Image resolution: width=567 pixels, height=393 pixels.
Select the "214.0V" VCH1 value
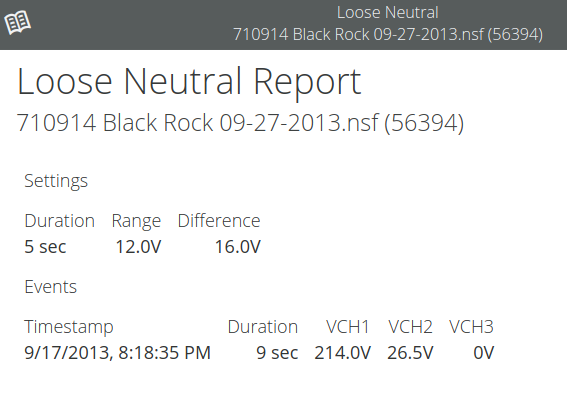pos(342,353)
